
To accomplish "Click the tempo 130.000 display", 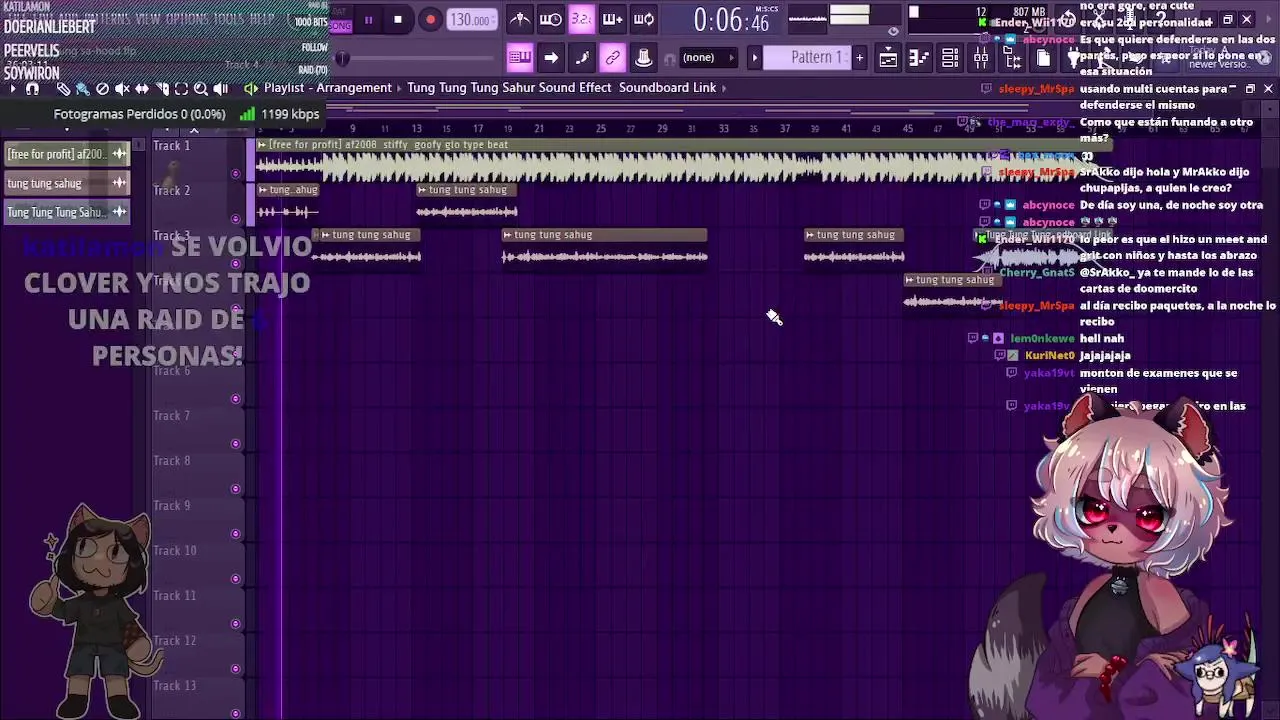I will click(x=471, y=20).
